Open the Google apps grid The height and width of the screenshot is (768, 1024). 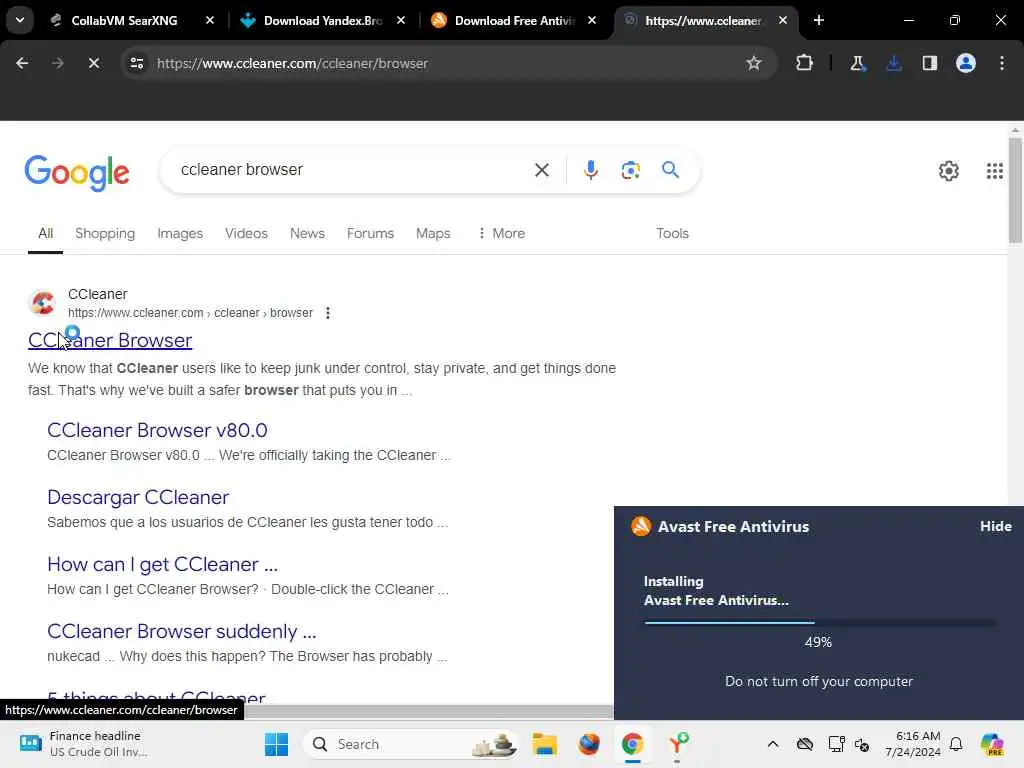[995, 171]
